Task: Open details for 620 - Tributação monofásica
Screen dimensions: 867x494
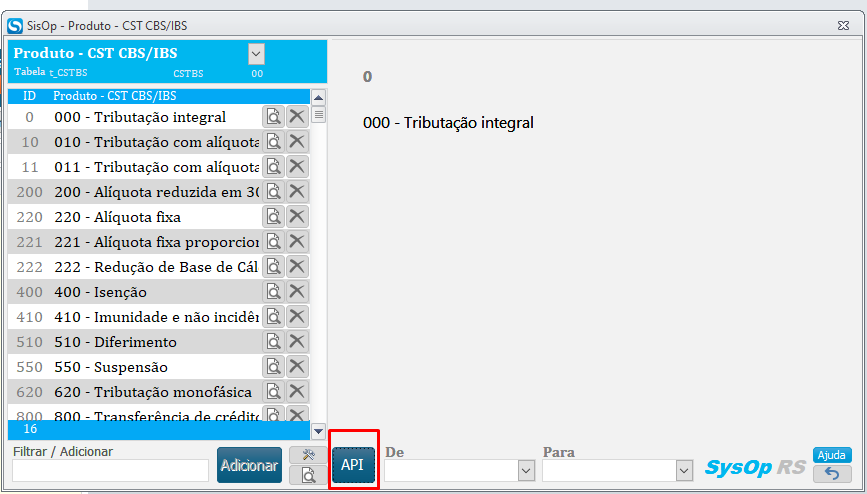Action: (x=273, y=392)
